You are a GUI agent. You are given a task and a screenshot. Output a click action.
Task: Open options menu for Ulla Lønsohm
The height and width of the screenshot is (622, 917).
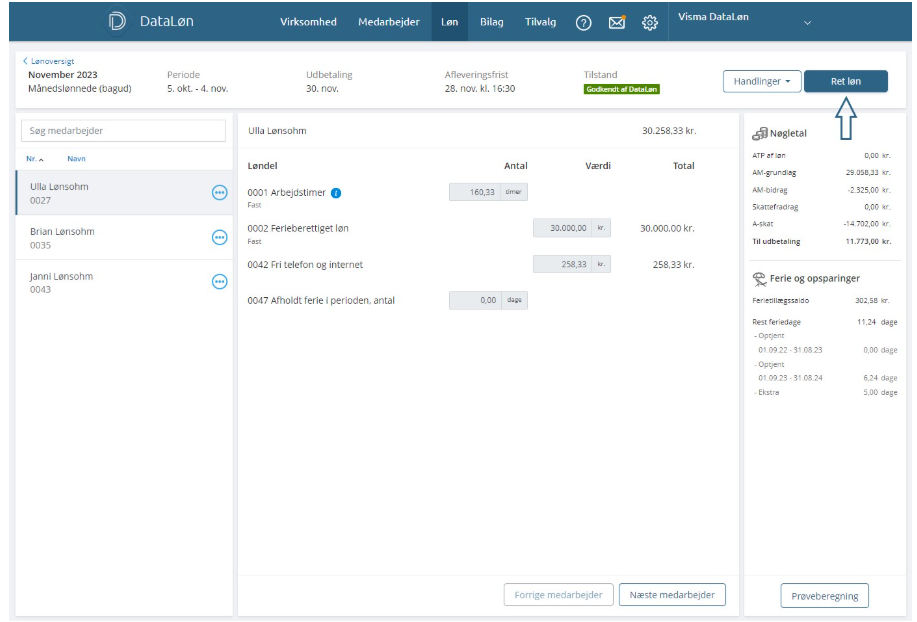point(220,193)
